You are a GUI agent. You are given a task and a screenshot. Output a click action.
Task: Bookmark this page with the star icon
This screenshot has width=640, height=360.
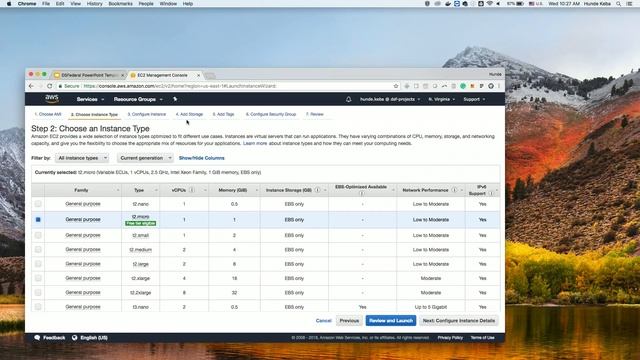click(x=396, y=86)
